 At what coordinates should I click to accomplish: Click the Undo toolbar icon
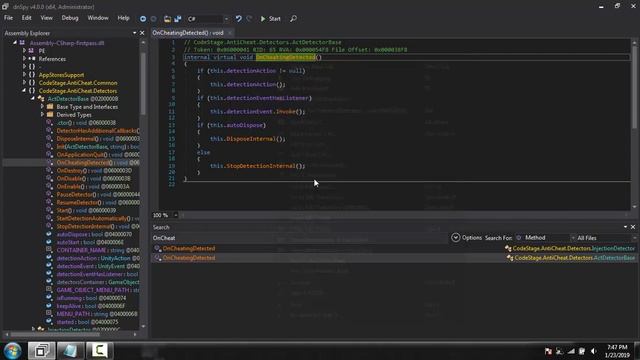click(x=239, y=19)
